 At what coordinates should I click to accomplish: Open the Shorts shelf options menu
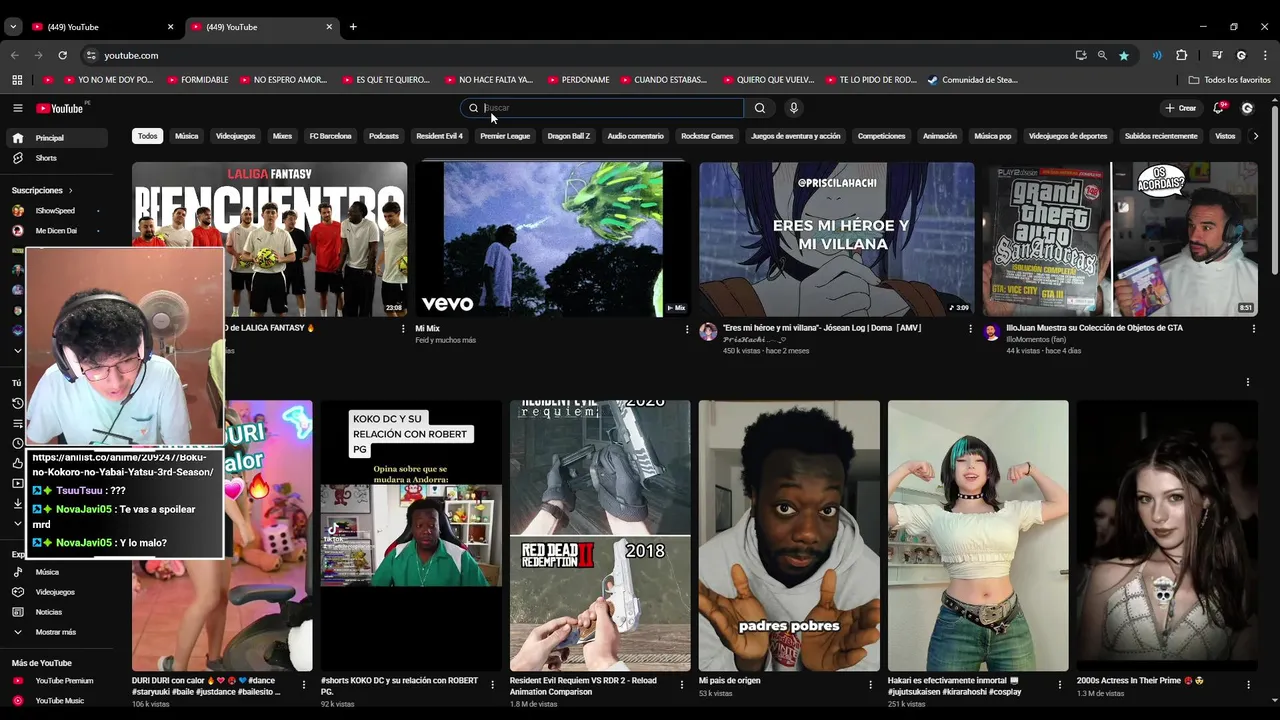1248,382
